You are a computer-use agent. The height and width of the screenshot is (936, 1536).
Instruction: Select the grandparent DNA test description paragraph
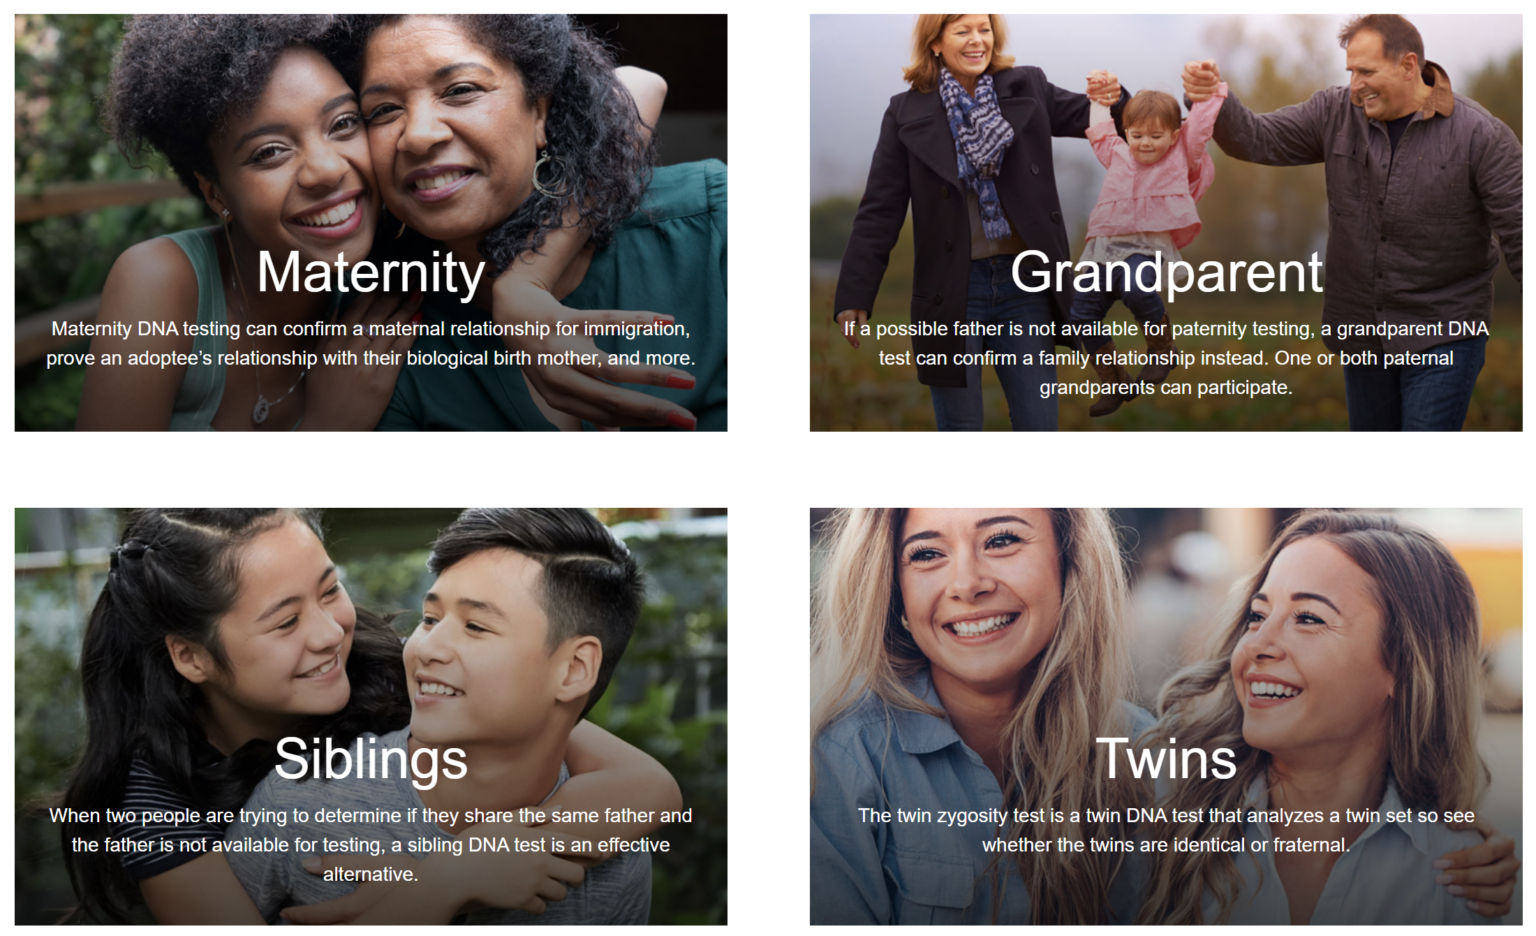(x=1166, y=358)
